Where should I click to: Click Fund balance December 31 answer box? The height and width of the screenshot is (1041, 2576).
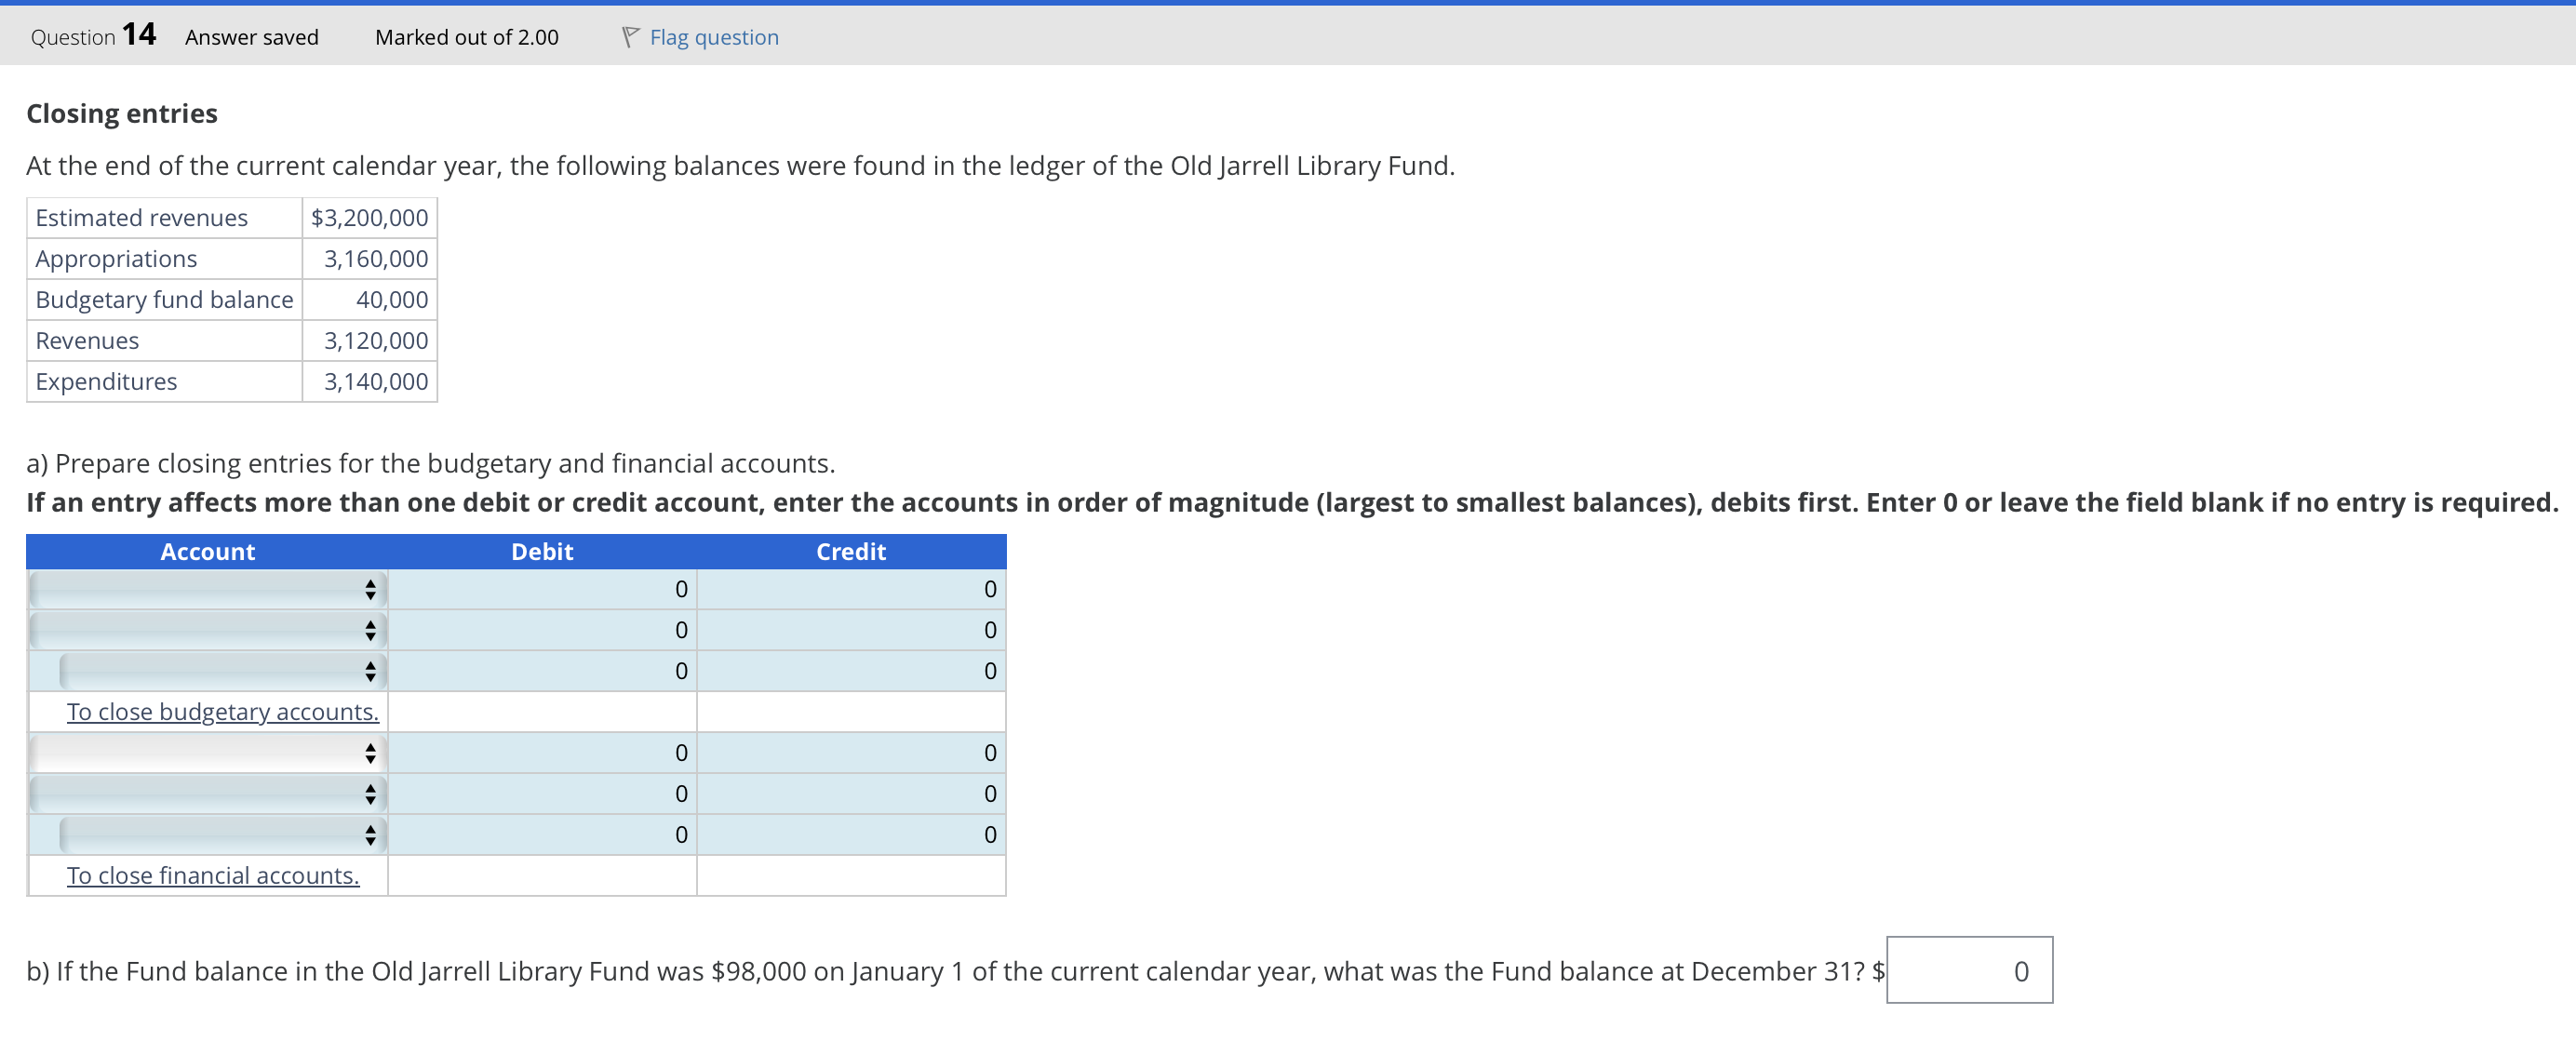point(1969,970)
